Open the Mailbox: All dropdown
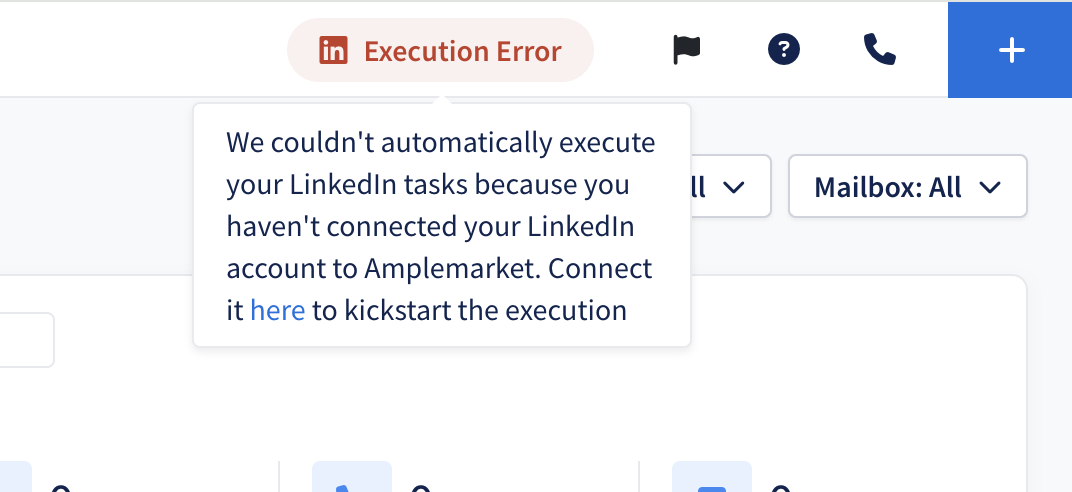The image size is (1072, 492). 908,187
